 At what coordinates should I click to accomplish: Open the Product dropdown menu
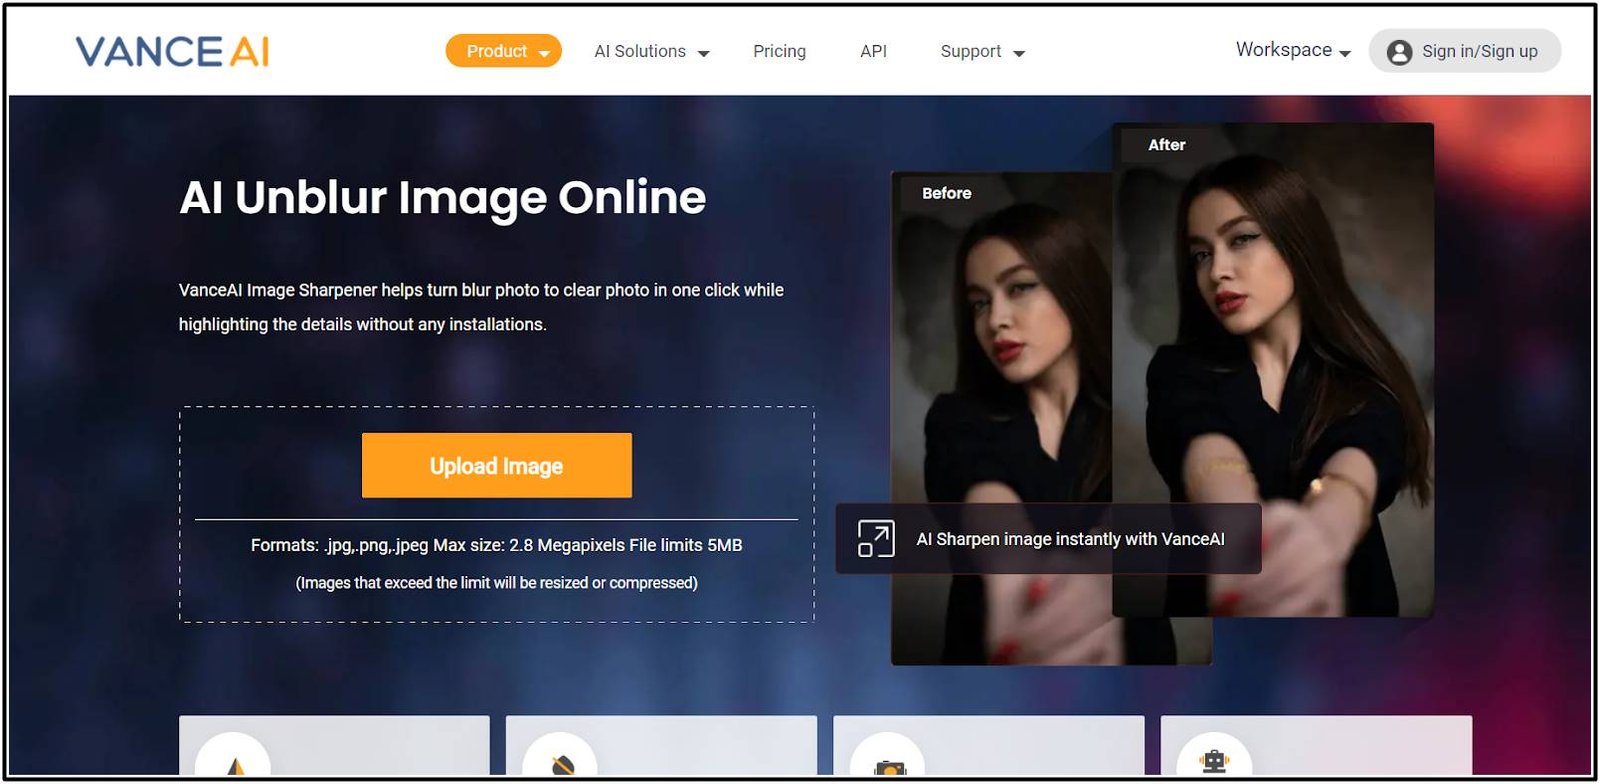[503, 51]
